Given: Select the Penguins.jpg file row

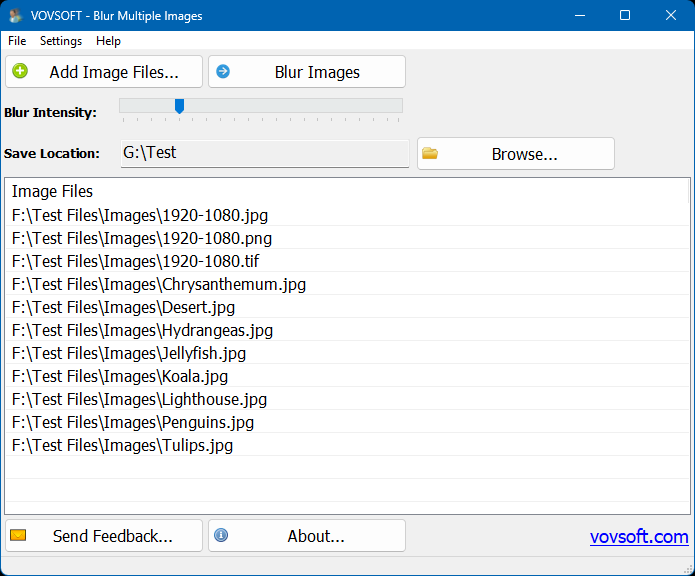Looking at the screenshot, I should [348, 422].
